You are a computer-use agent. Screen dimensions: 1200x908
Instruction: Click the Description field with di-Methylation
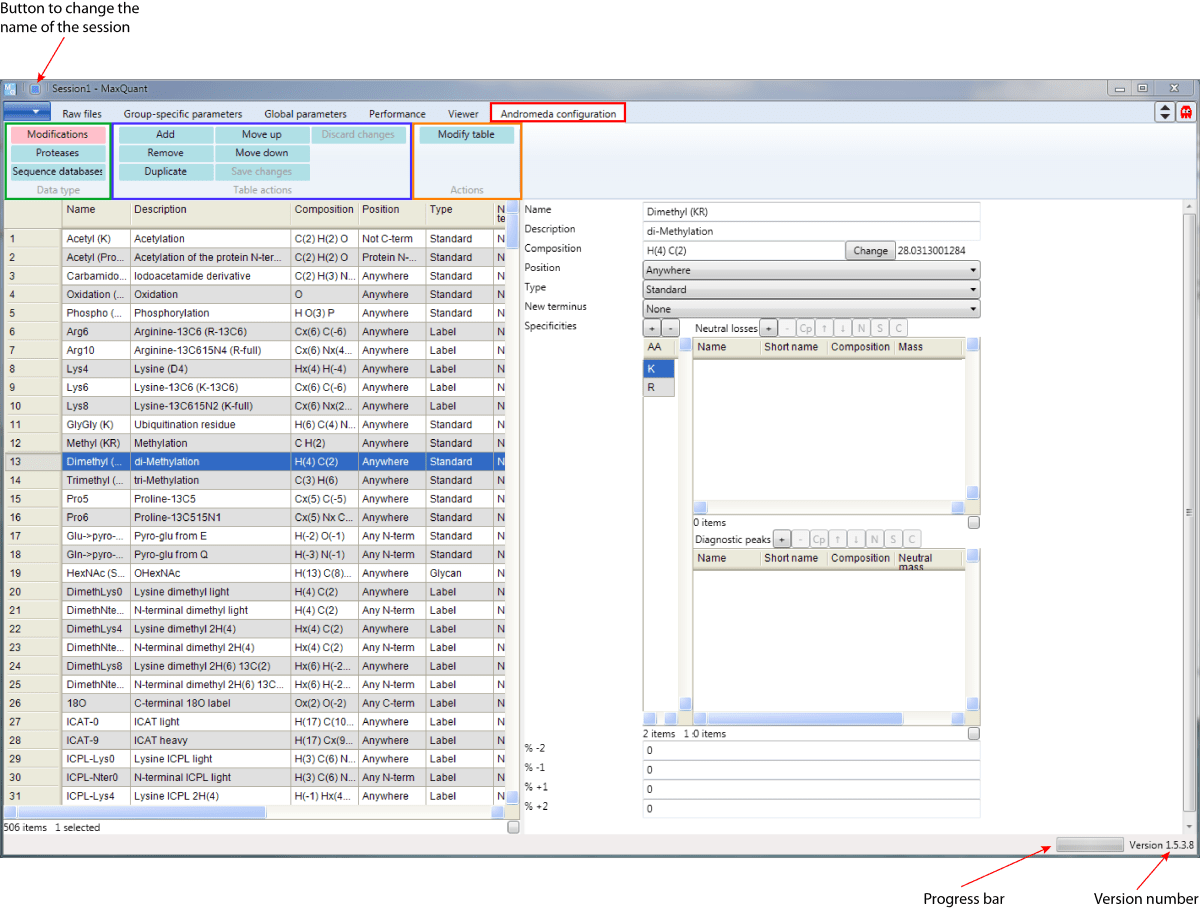[811, 231]
